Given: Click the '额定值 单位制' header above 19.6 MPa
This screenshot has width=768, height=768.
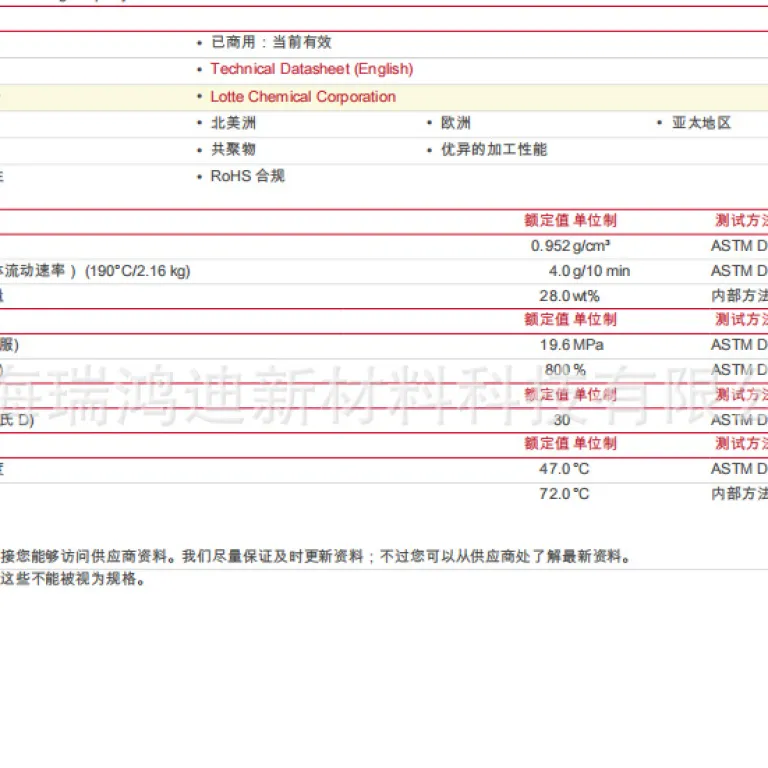Looking at the screenshot, I should (x=571, y=319).
